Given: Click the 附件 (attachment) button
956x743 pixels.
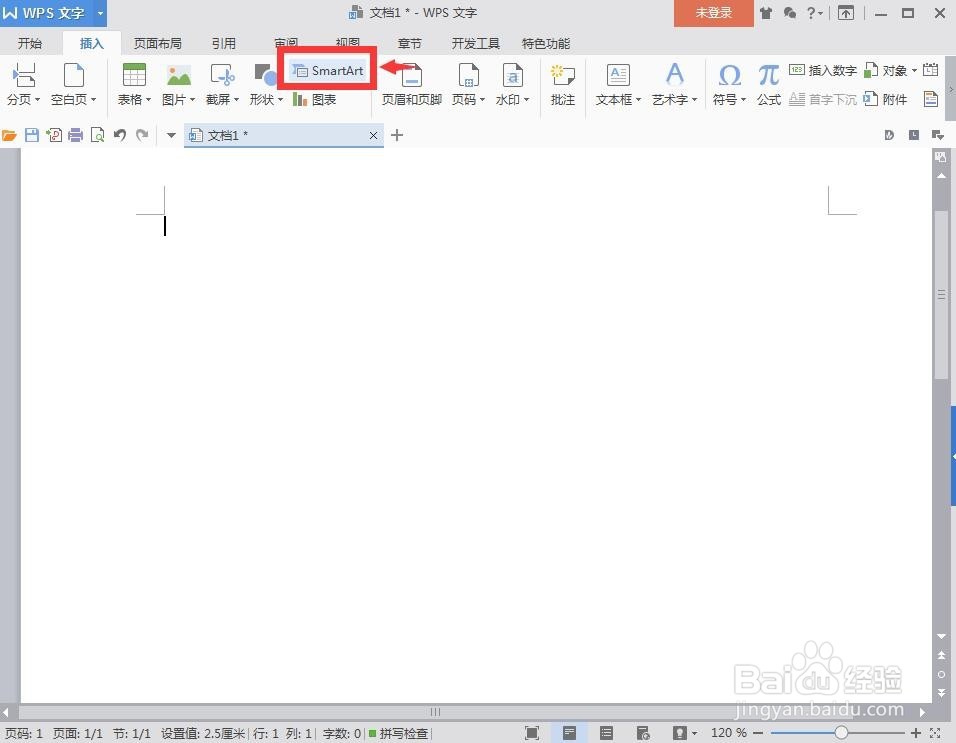Looking at the screenshot, I should coord(885,99).
